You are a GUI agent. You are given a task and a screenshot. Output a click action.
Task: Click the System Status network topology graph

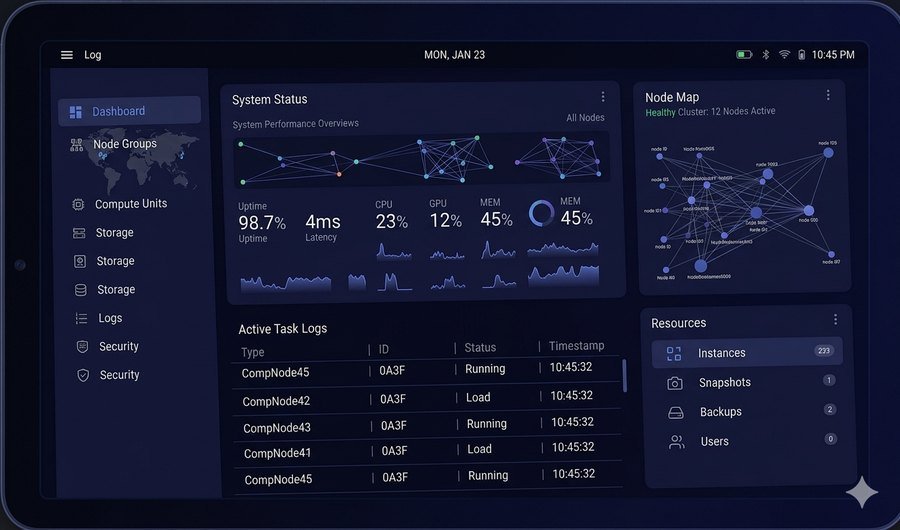[x=421, y=160]
